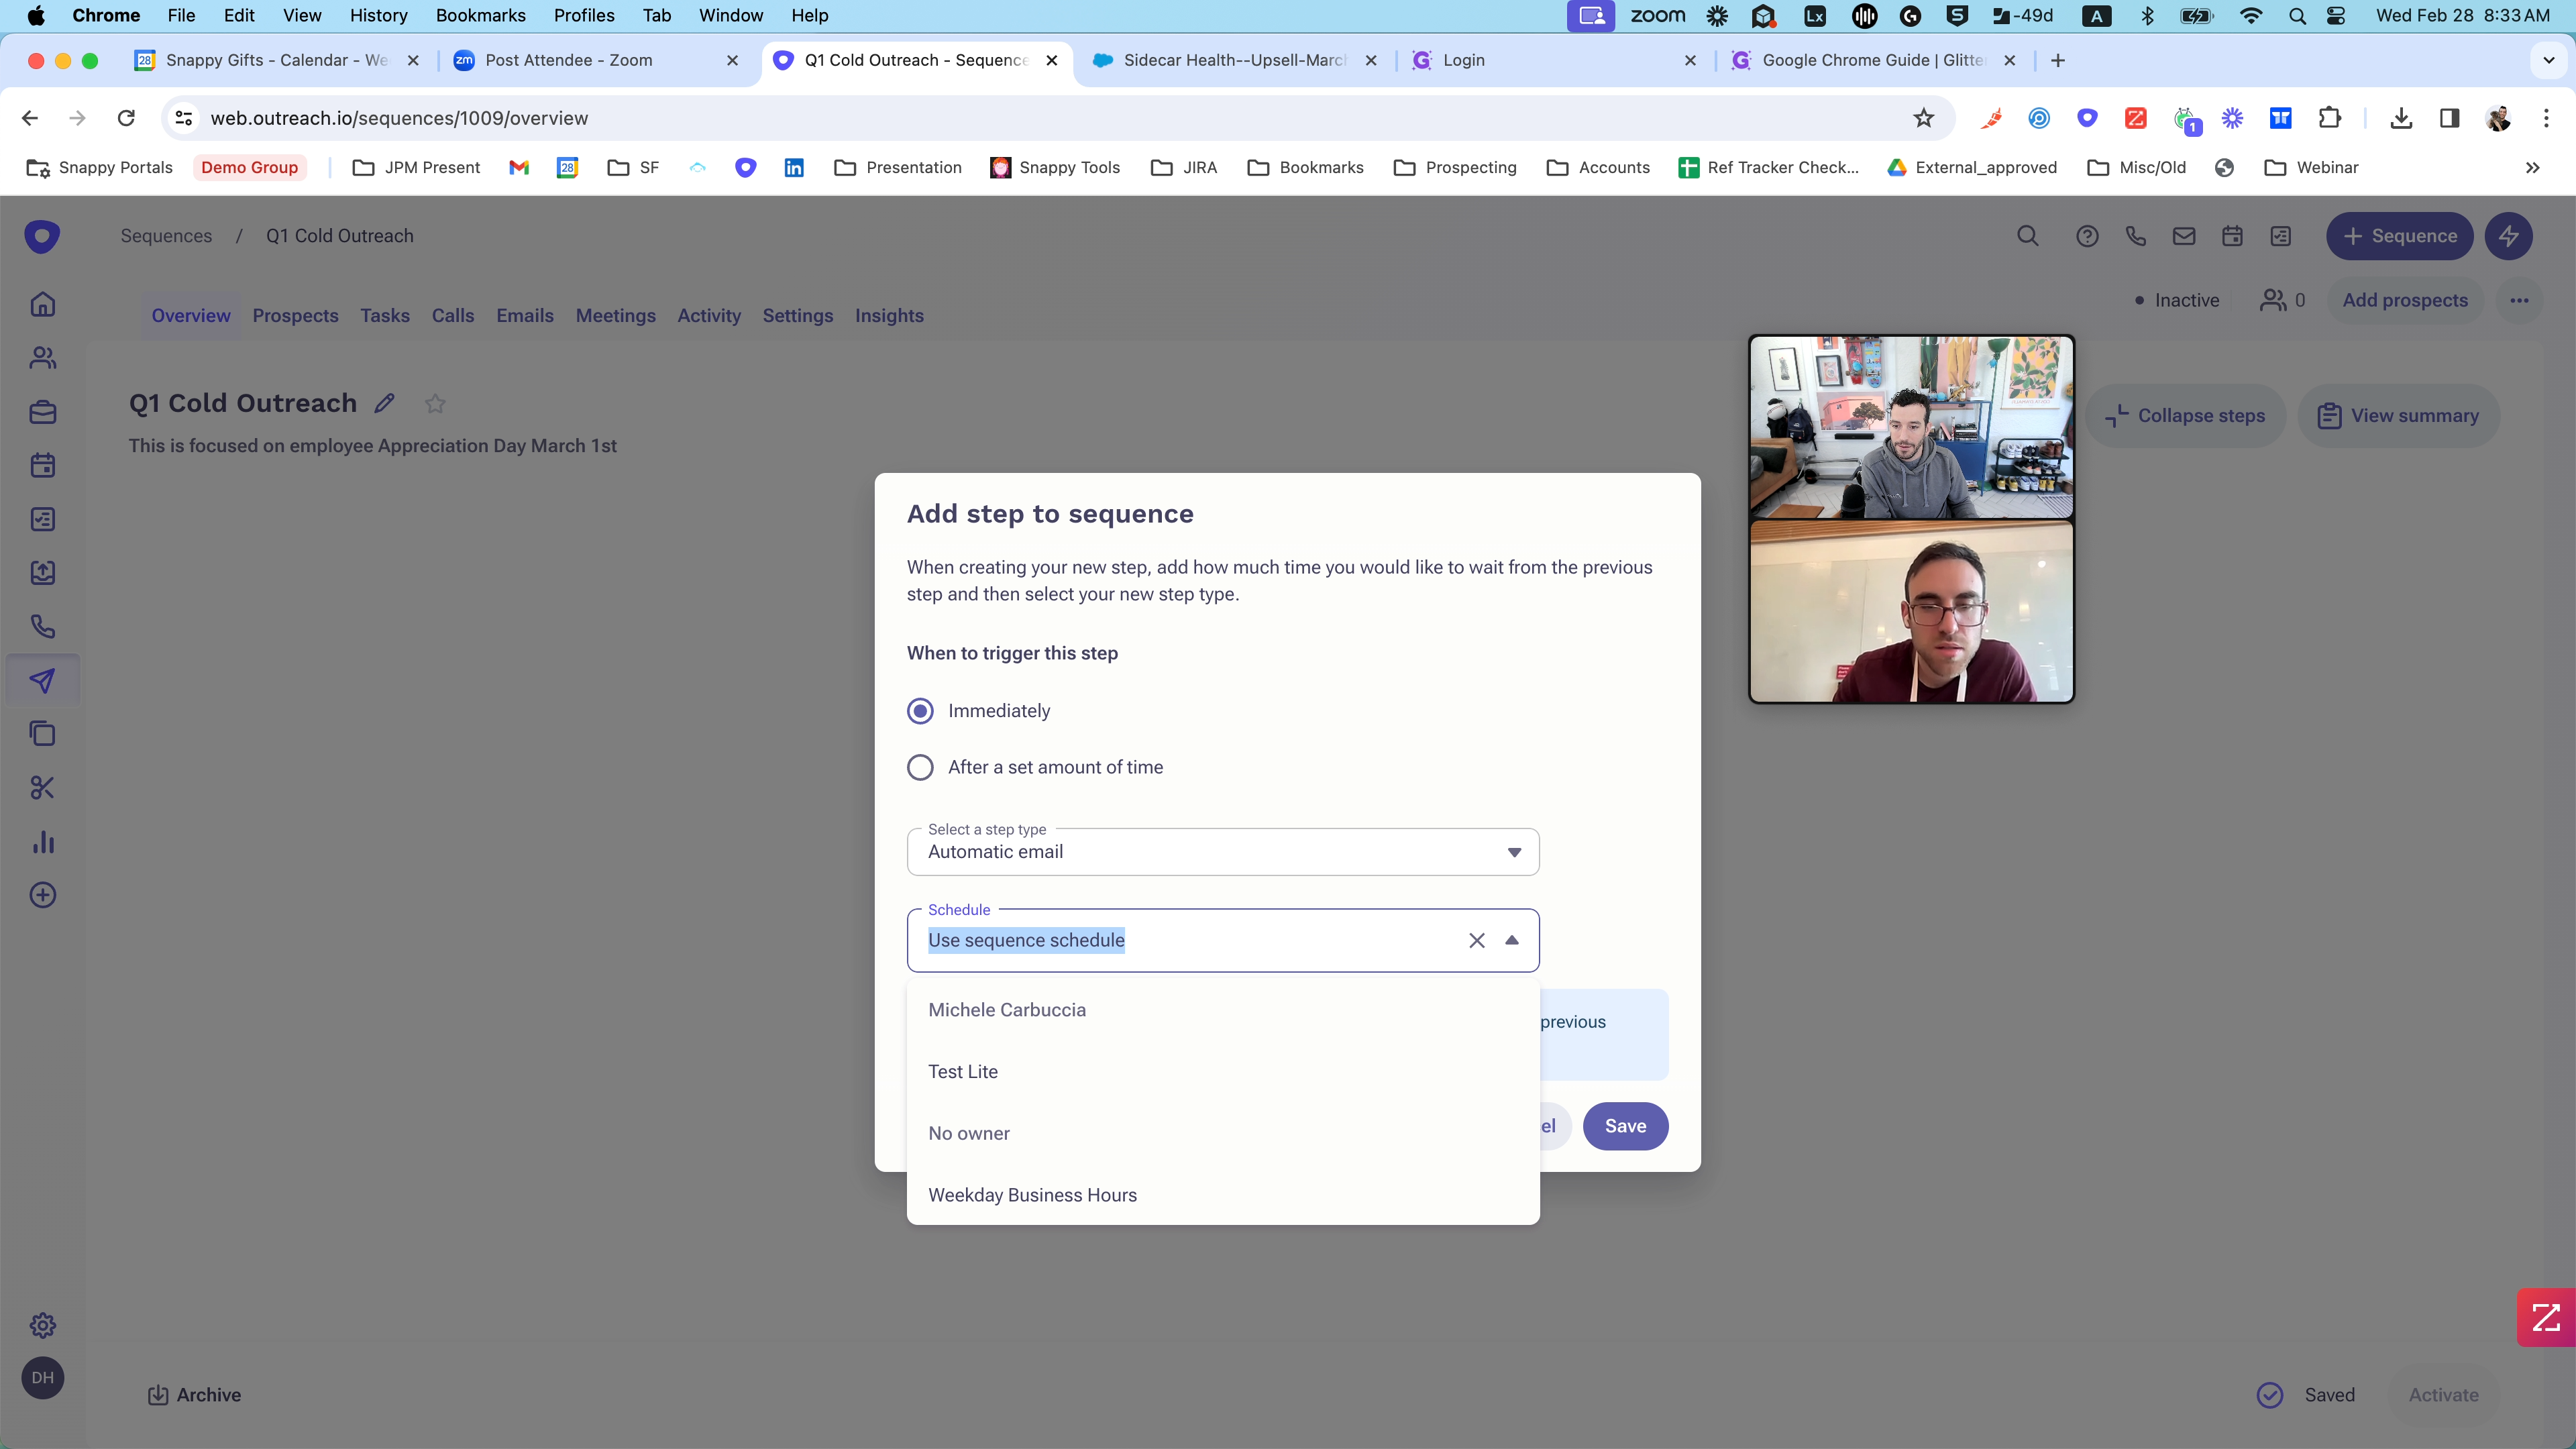2576x1449 pixels.
Task: Click the lightning bolt quick action button
Action: pos(2508,236)
